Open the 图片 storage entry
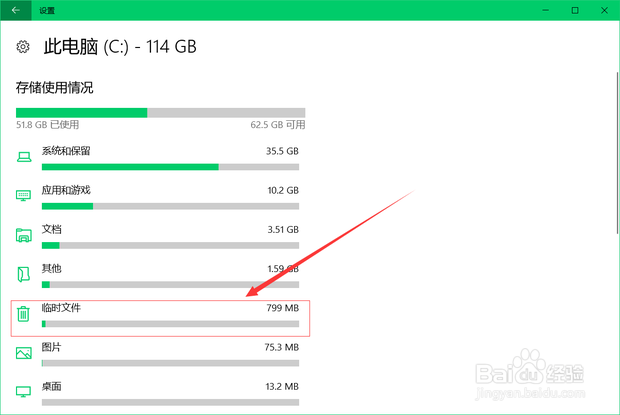 click(160, 354)
